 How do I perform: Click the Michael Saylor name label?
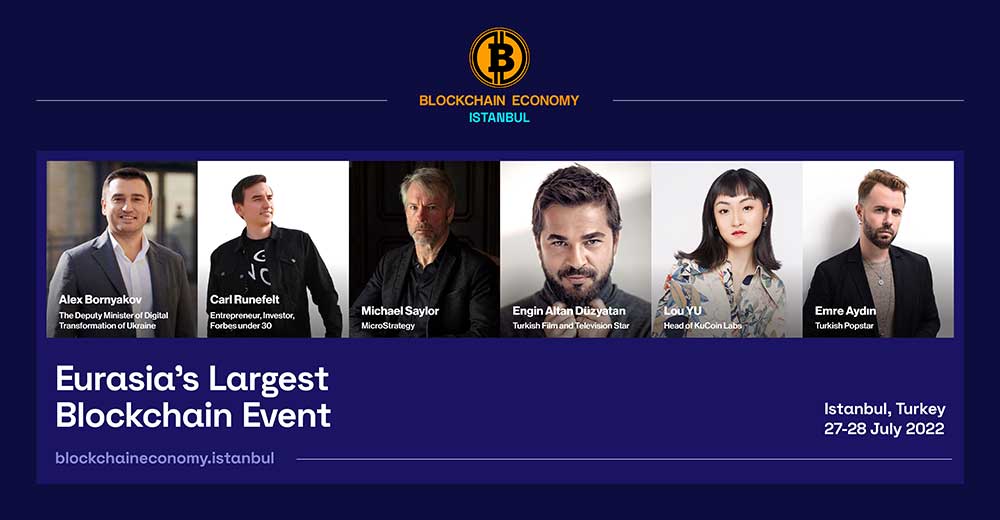(x=400, y=311)
